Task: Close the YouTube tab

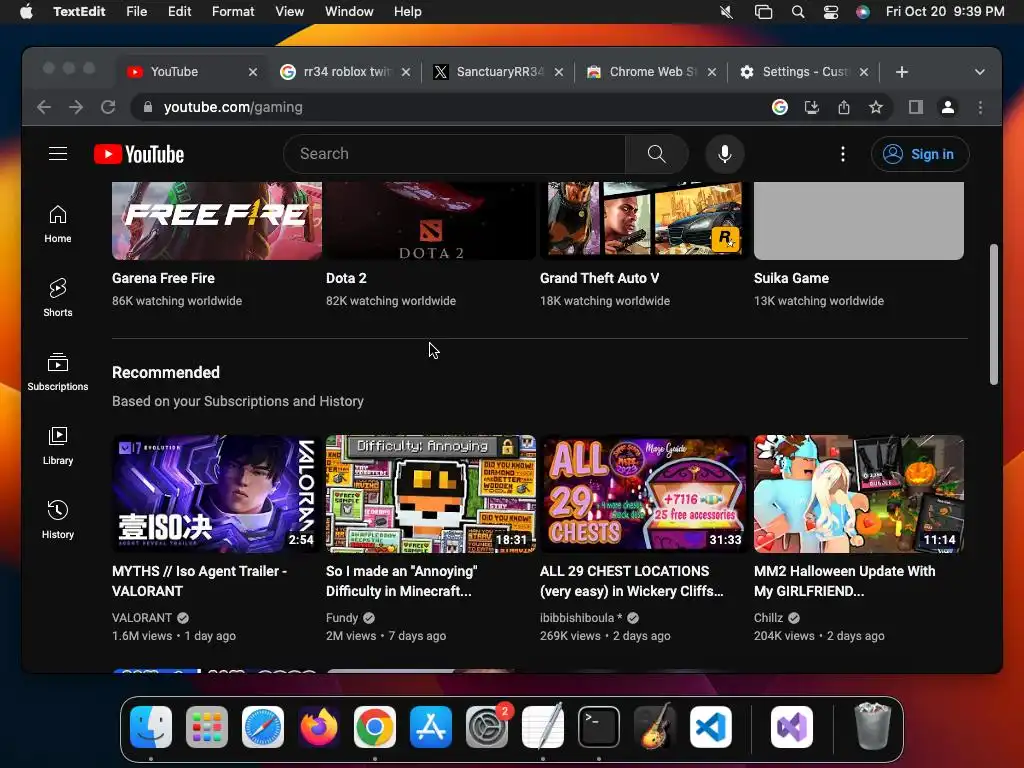Action: pos(253,72)
